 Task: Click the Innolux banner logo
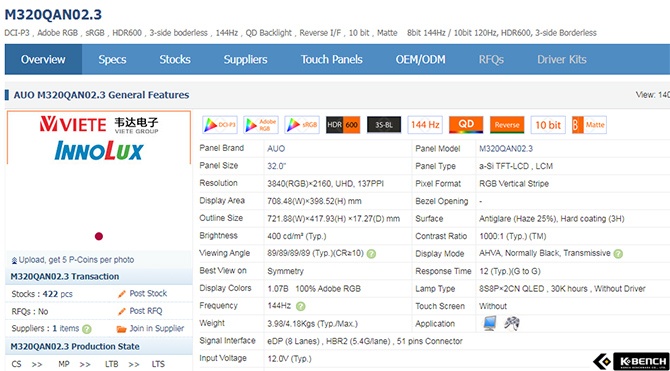[99, 150]
